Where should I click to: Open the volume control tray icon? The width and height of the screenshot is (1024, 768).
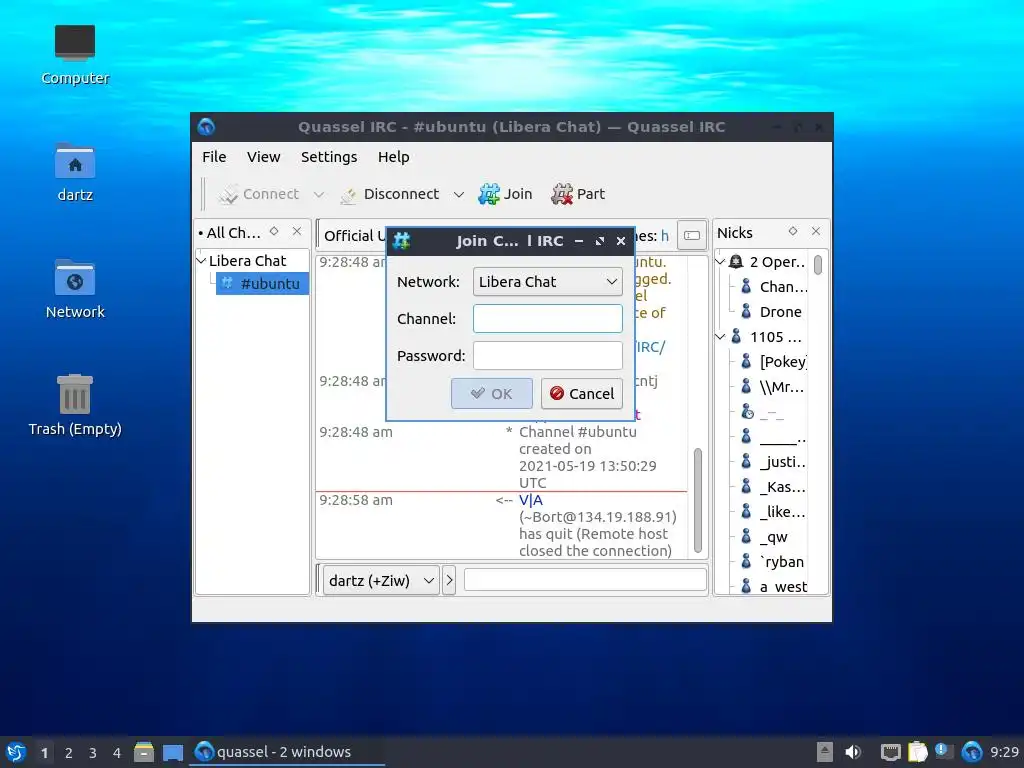pos(853,752)
